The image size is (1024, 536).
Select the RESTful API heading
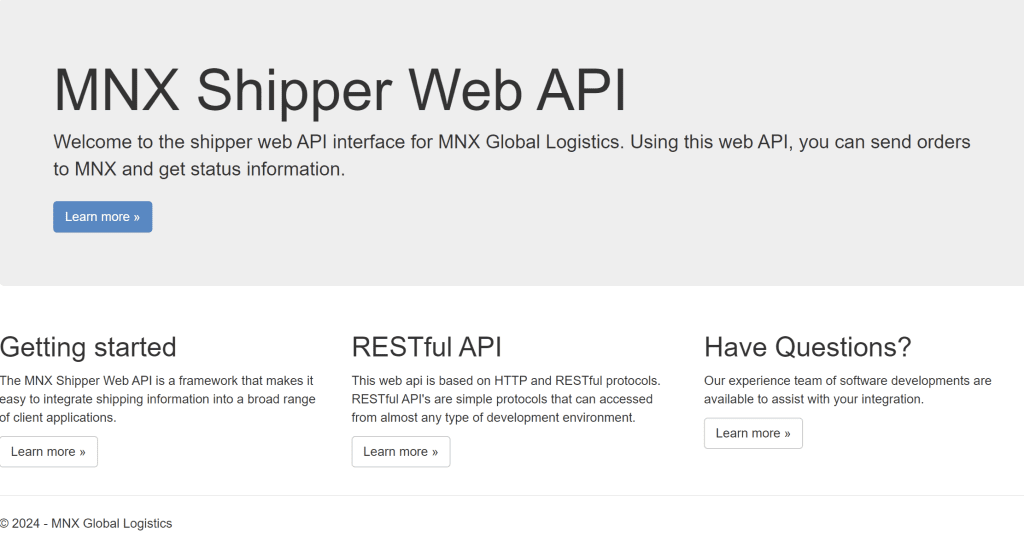coord(426,347)
